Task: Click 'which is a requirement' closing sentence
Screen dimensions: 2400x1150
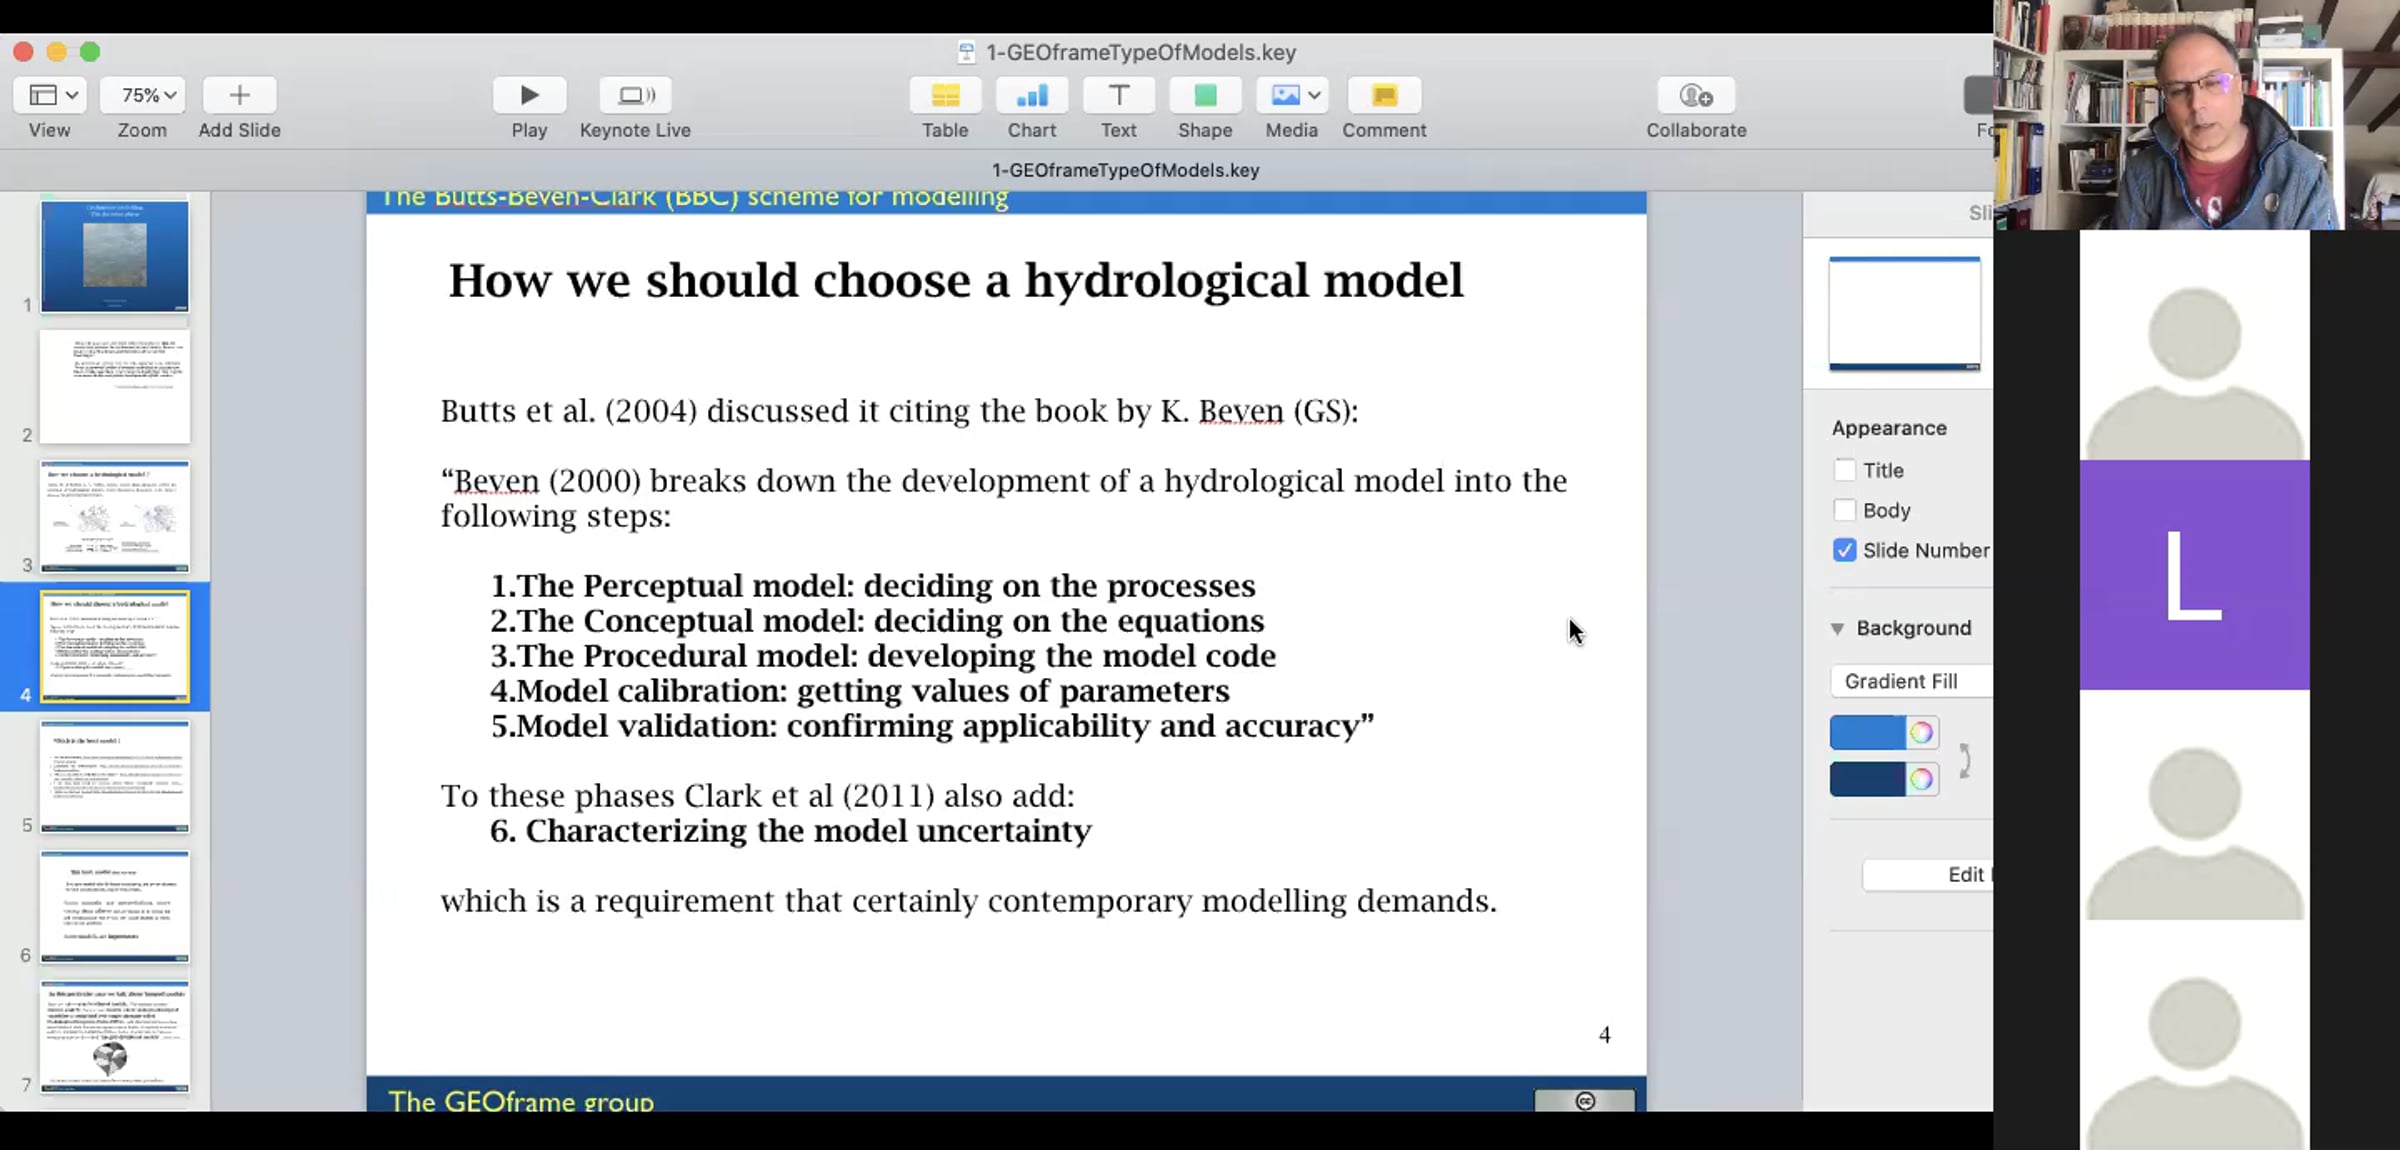Action: click(968, 901)
